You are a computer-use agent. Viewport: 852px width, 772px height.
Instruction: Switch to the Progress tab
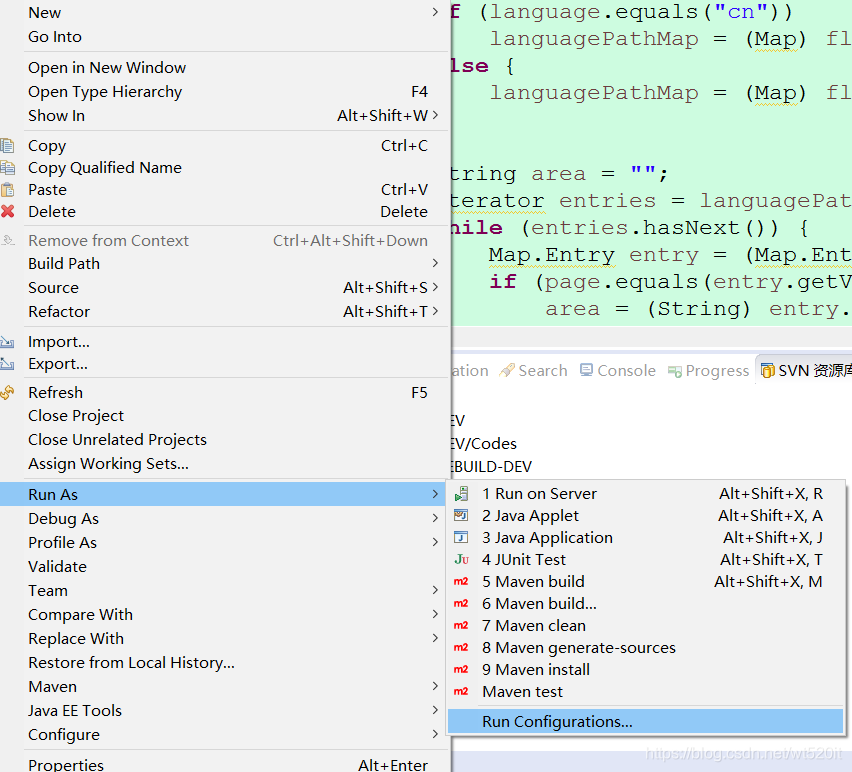coord(709,371)
